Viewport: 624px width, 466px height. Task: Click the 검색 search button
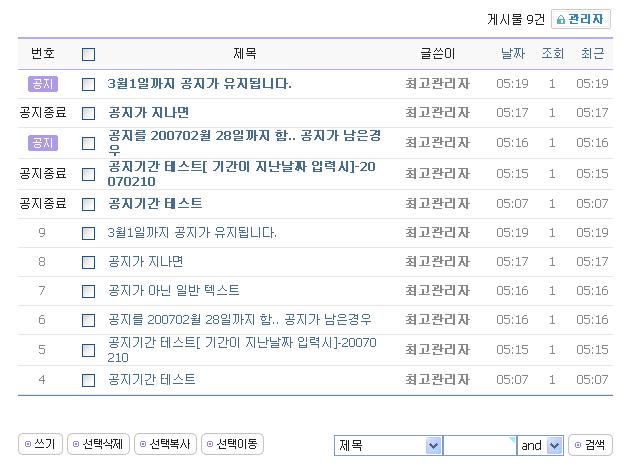point(590,445)
